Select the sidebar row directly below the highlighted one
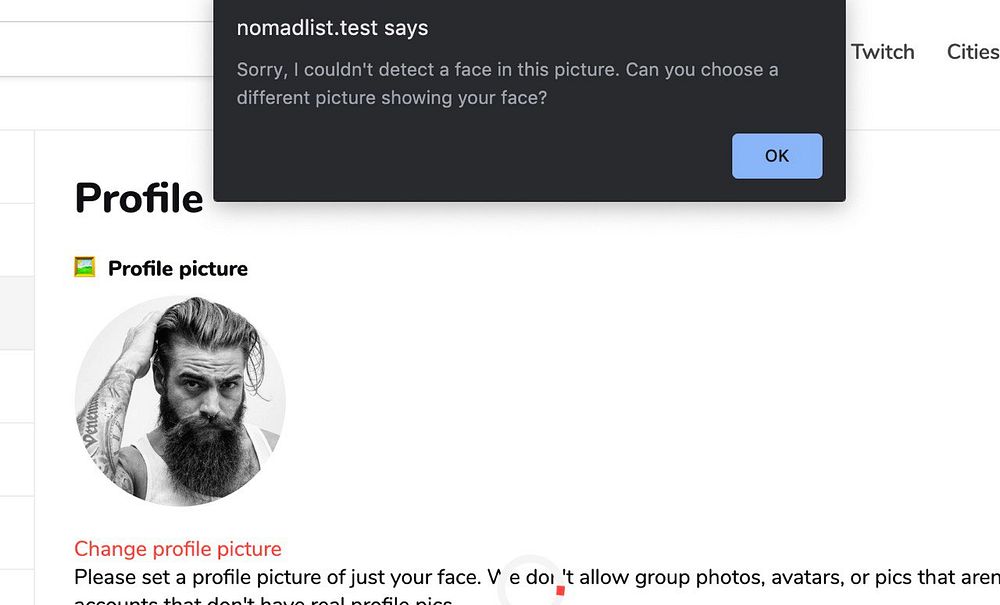 pyautogui.click(x=17, y=386)
